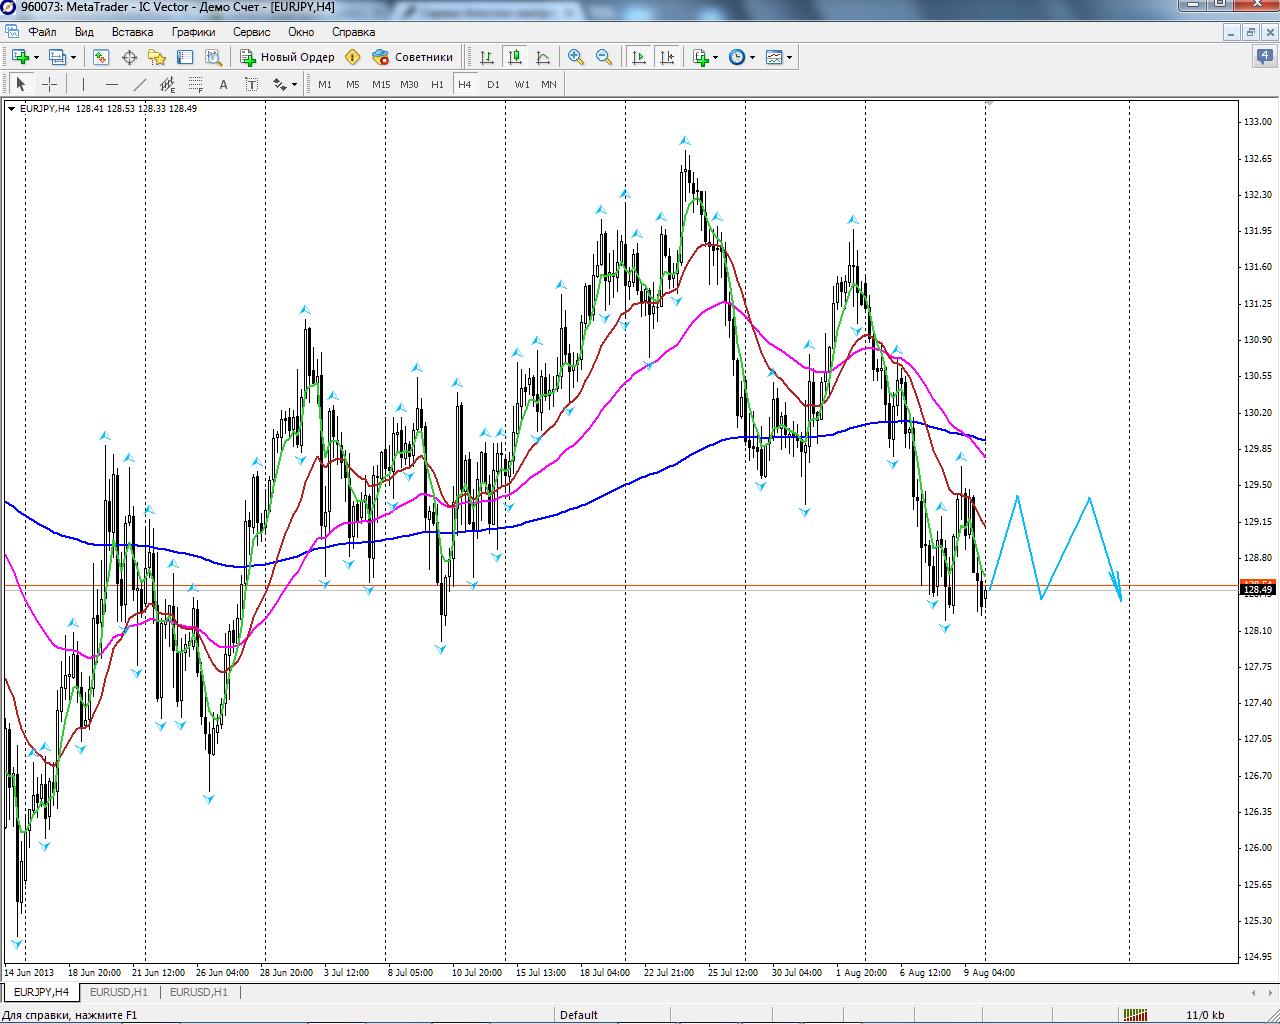Viewport: 1280px width, 1024px height.
Task: Click the zoom out magnifier icon
Action: point(604,57)
